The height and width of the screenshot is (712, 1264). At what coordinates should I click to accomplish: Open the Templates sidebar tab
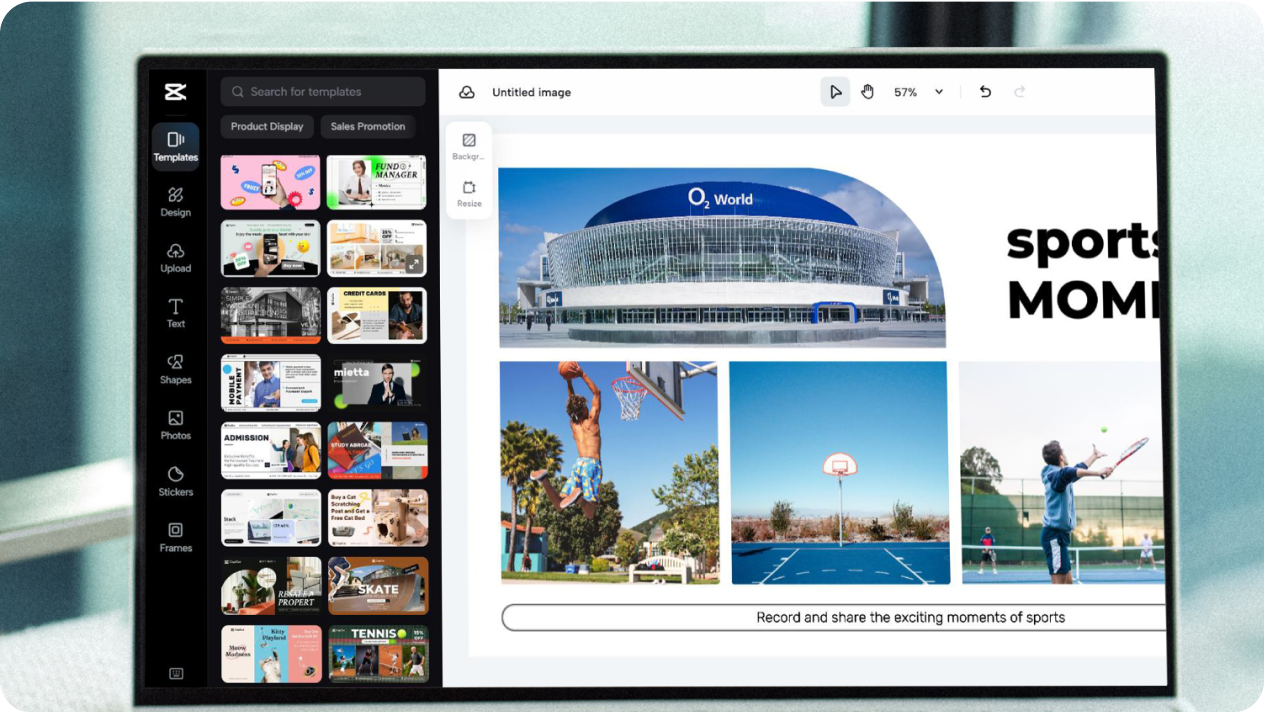pyautogui.click(x=175, y=146)
